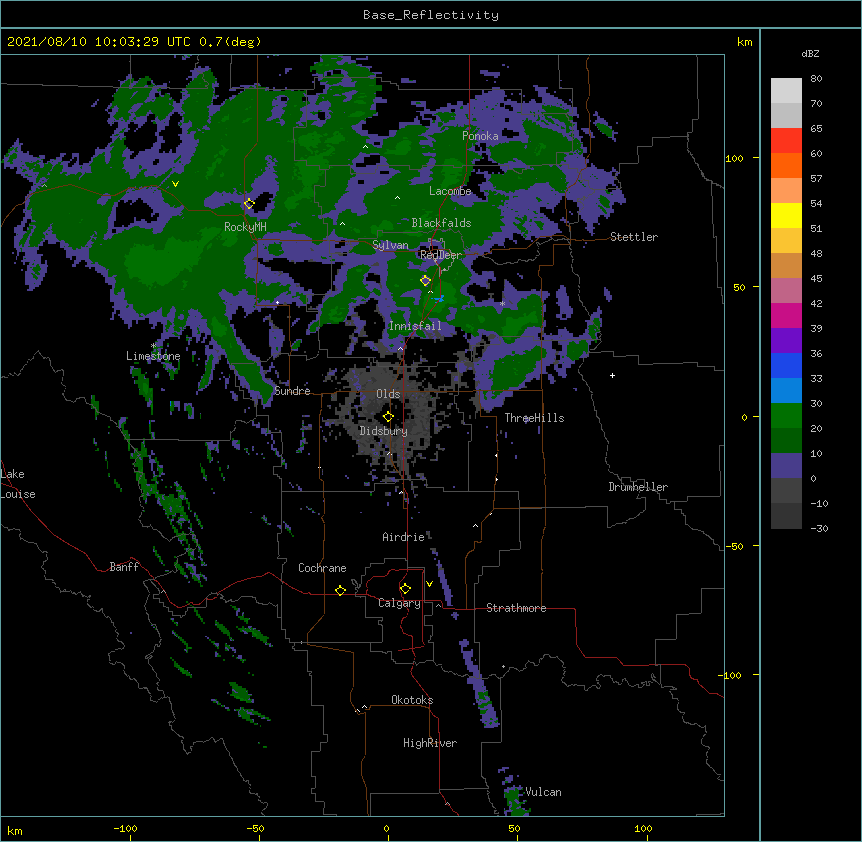
Task: Click the Drumheller label
Action: (638, 487)
